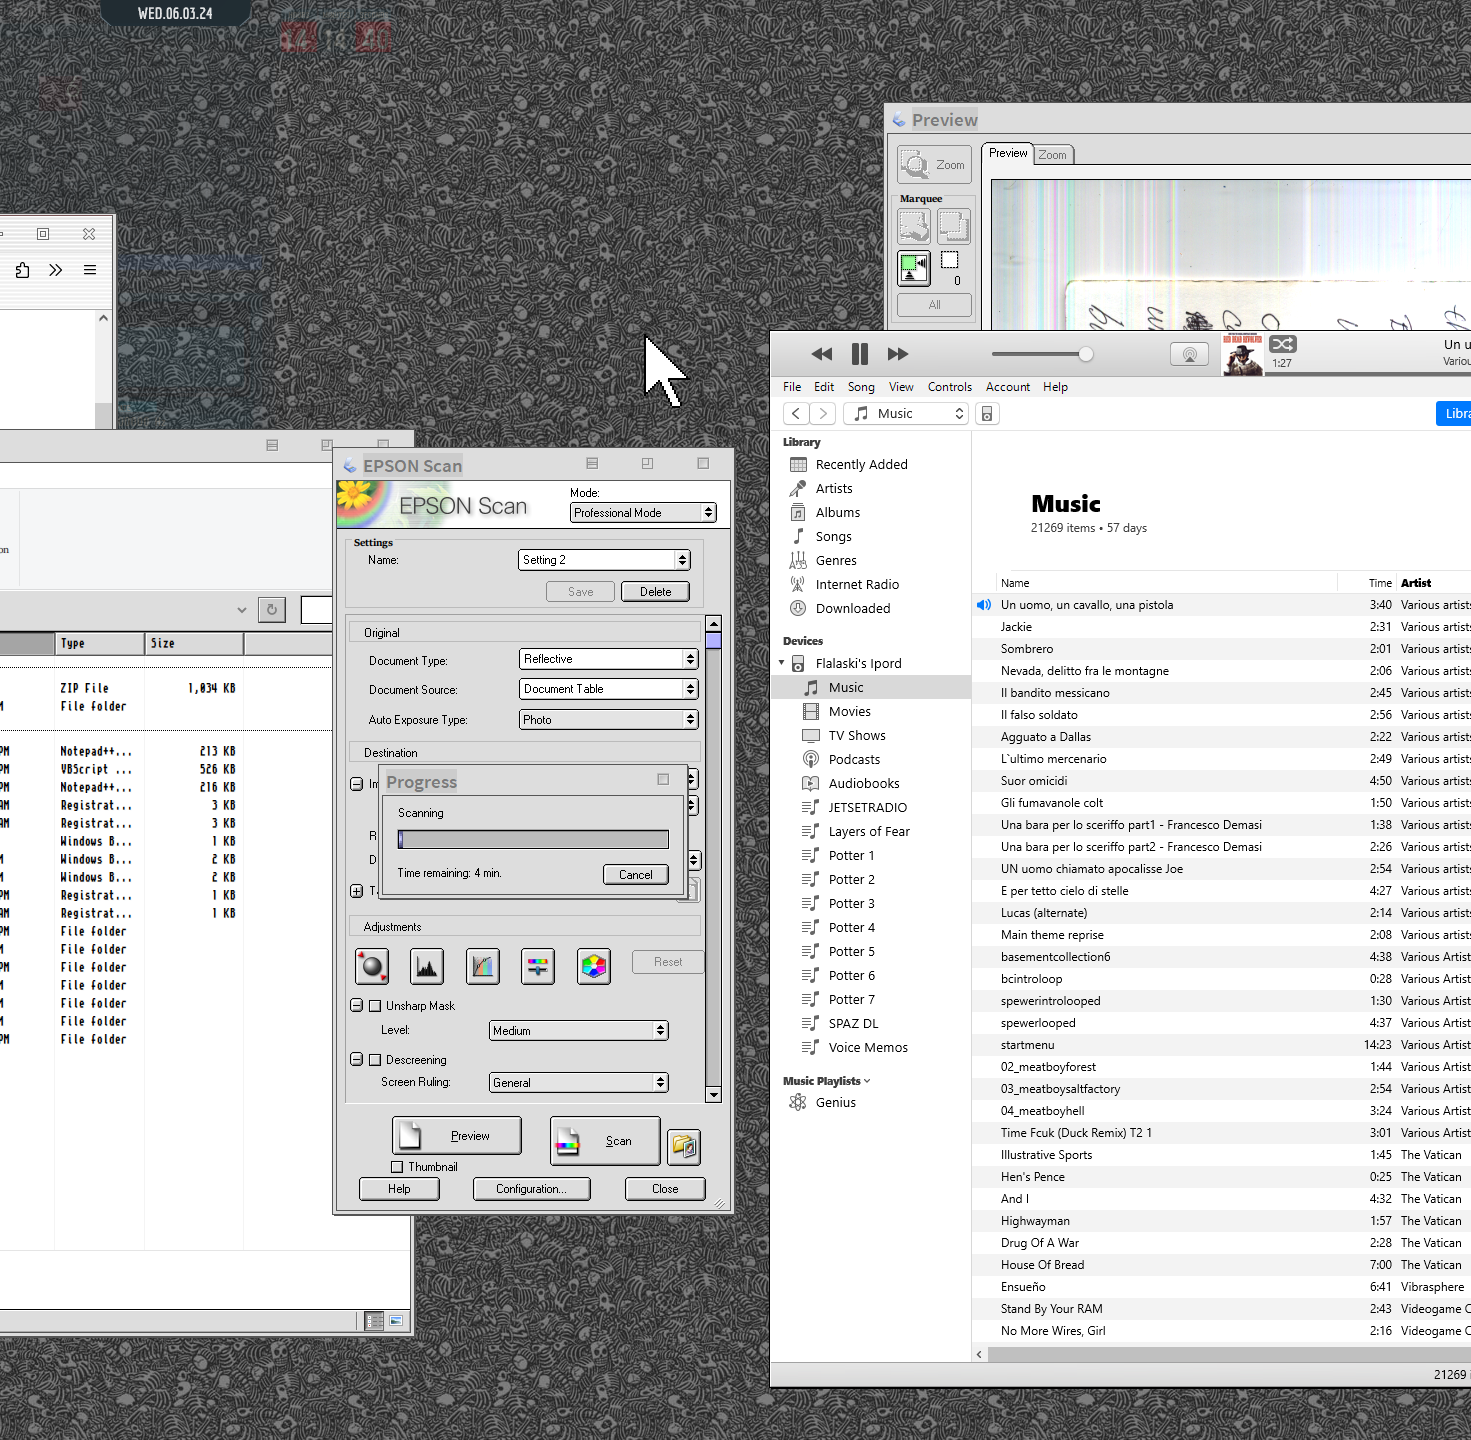Skip to next track in iTunes
Image resolution: width=1471 pixels, height=1440 pixels.
tap(898, 354)
